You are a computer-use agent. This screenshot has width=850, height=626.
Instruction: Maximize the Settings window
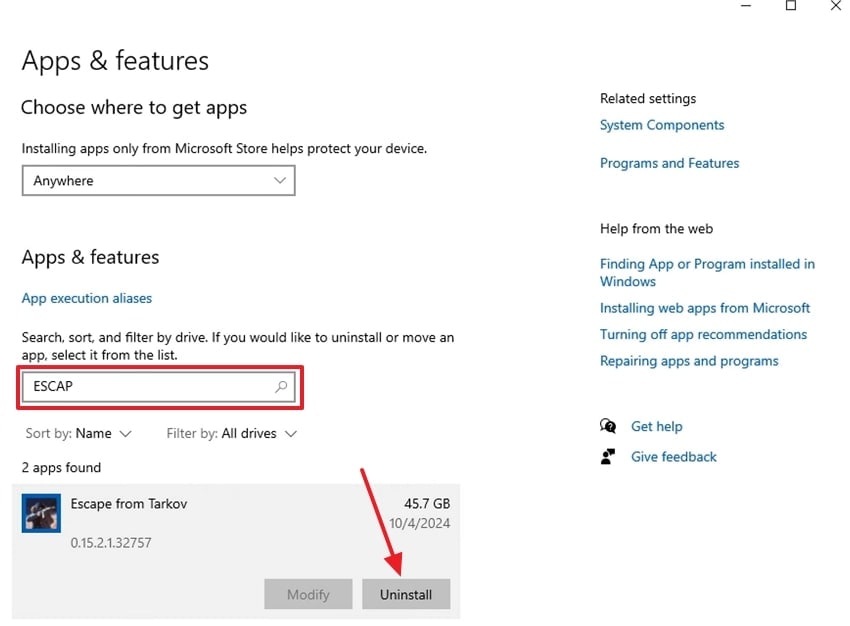pyautogui.click(x=791, y=6)
